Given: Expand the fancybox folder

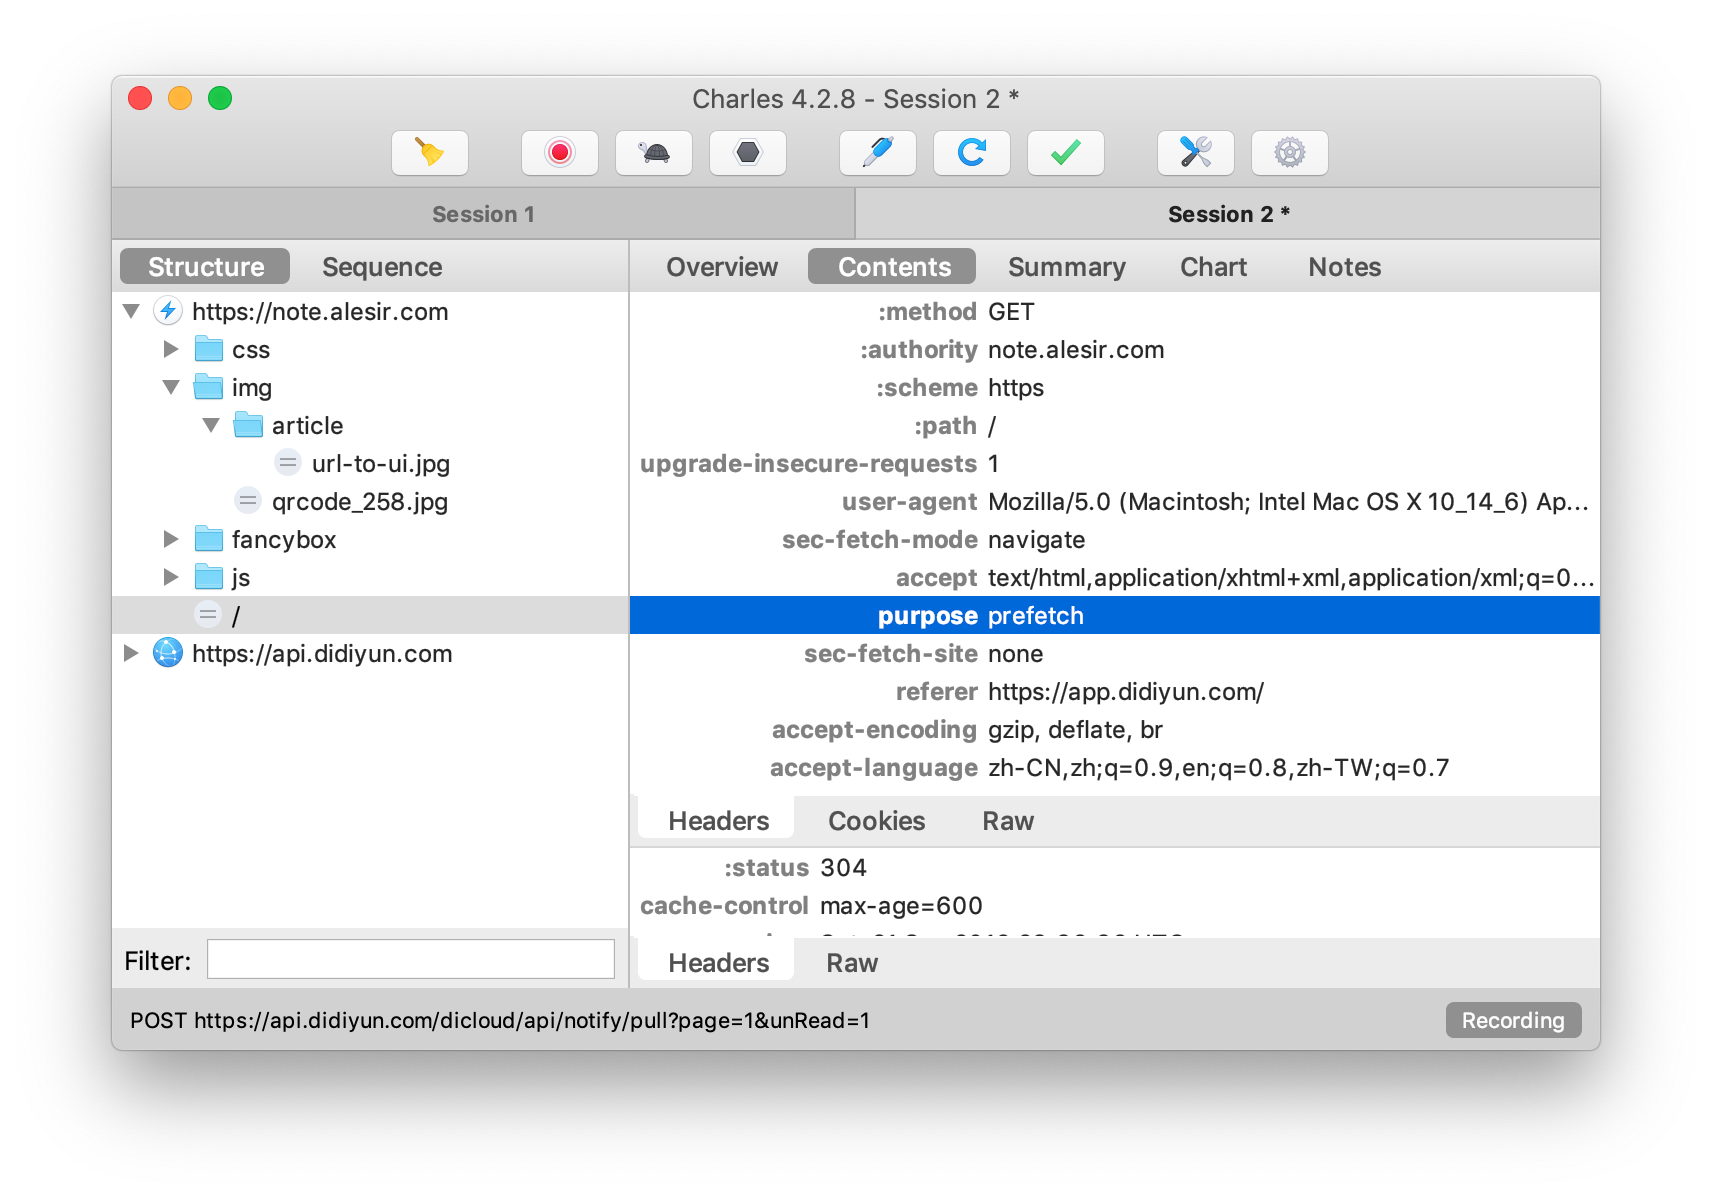Looking at the screenshot, I should [171, 539].
